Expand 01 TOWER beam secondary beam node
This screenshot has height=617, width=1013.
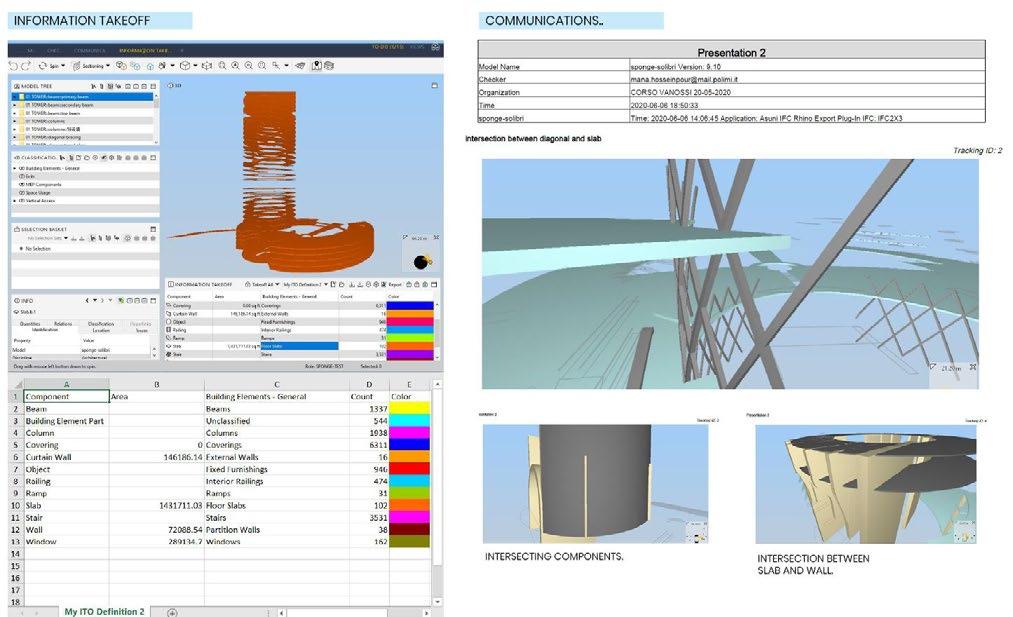coord(14,105)
